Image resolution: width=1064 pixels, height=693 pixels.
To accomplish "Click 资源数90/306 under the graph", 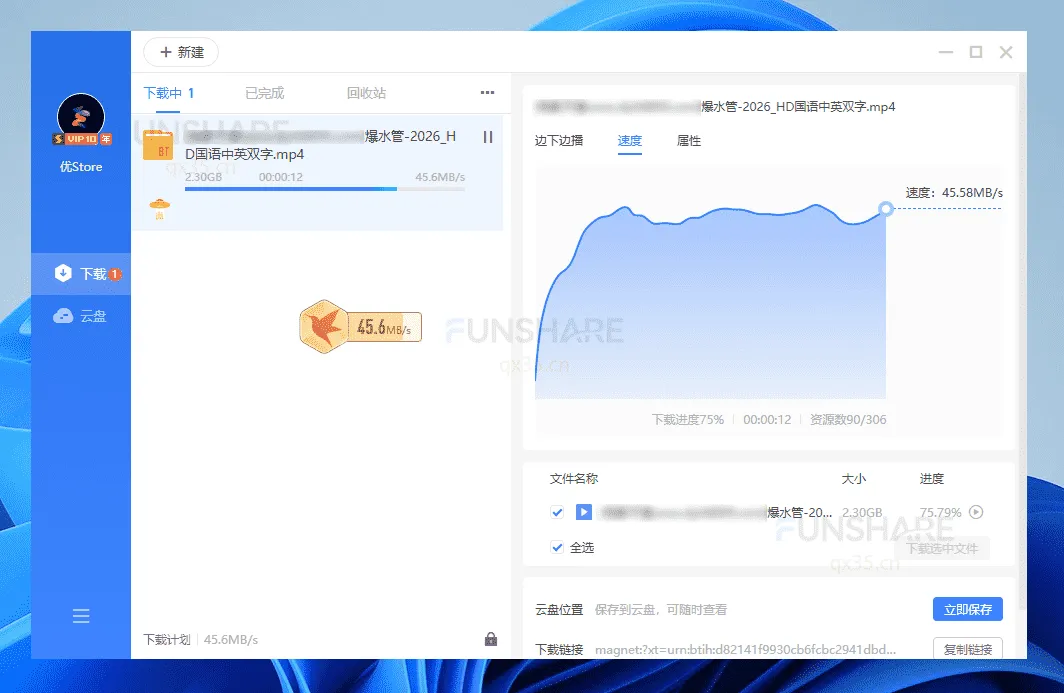I will 848,419.
